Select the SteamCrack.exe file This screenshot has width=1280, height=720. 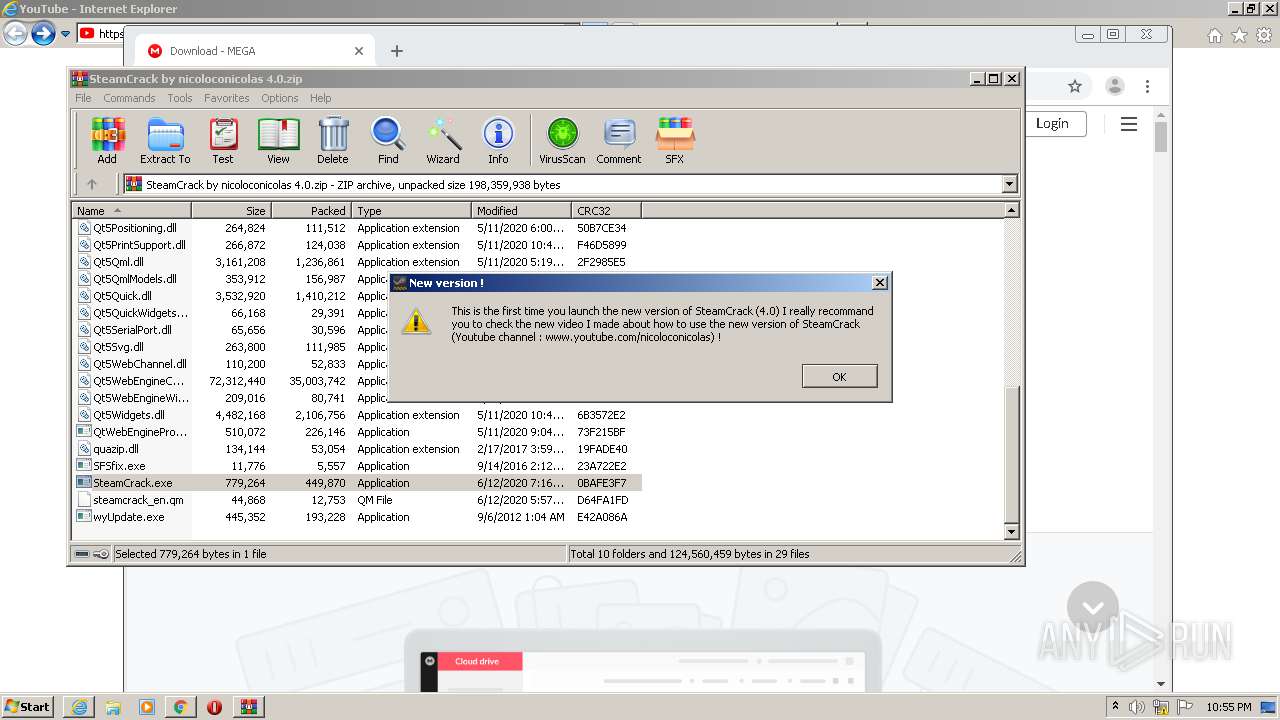coord(358,483)
